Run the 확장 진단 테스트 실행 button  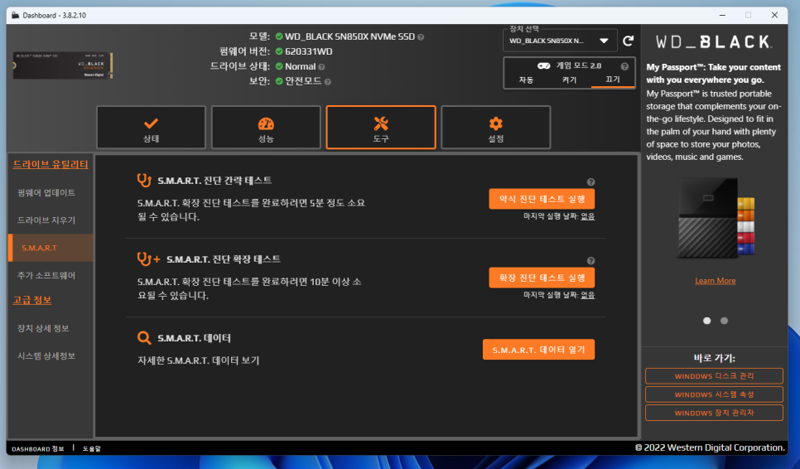[542, 278]
